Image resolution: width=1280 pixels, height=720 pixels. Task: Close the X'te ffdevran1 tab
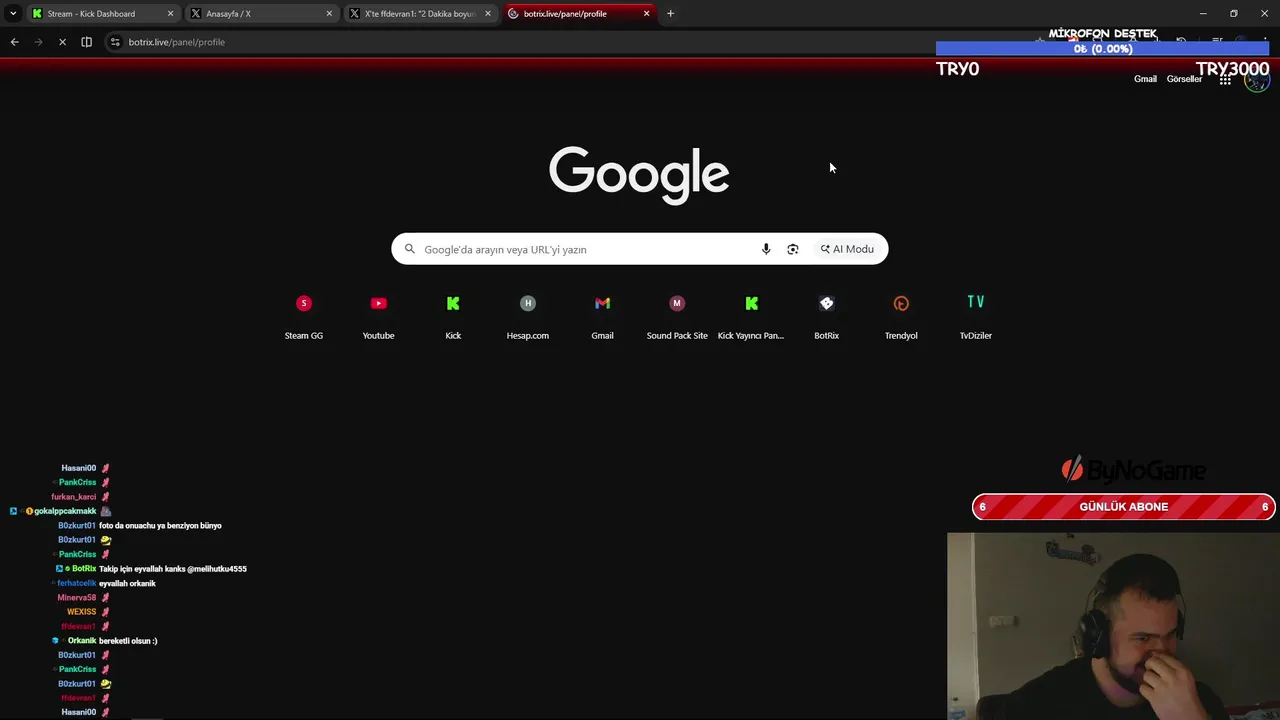point(488,14)
